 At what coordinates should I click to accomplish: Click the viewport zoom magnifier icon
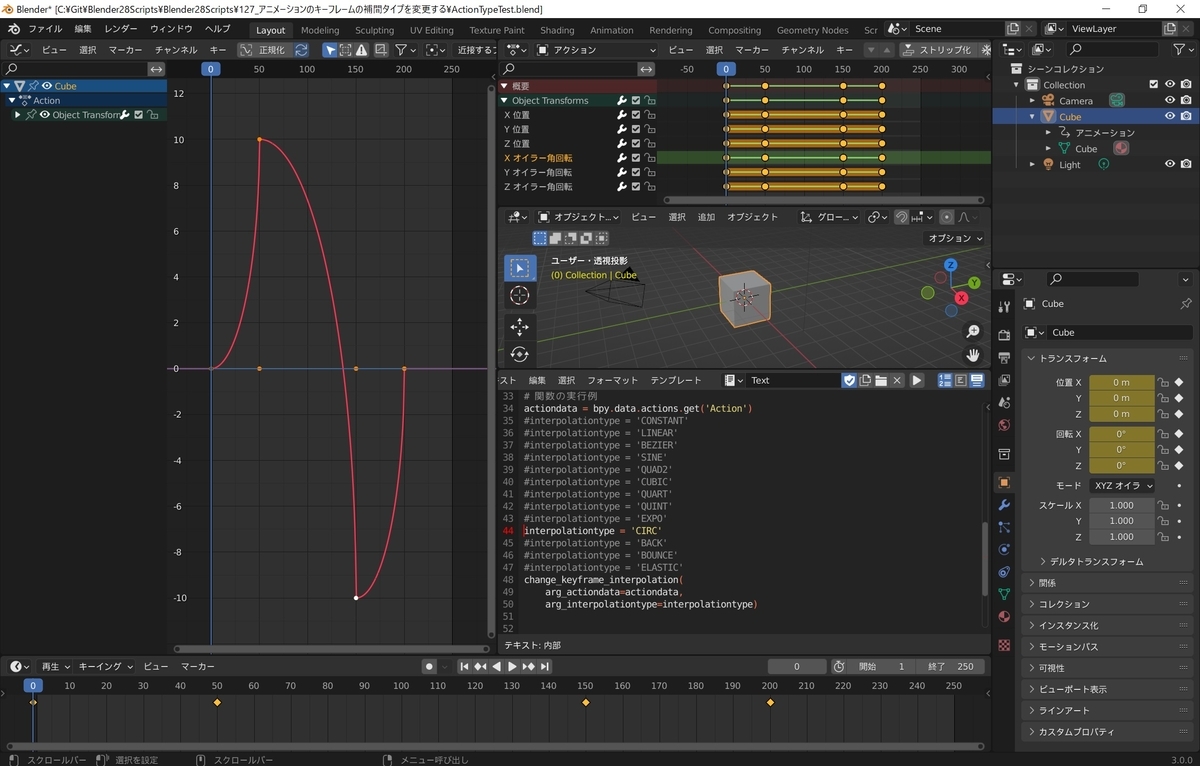click(x=972, y=332)
